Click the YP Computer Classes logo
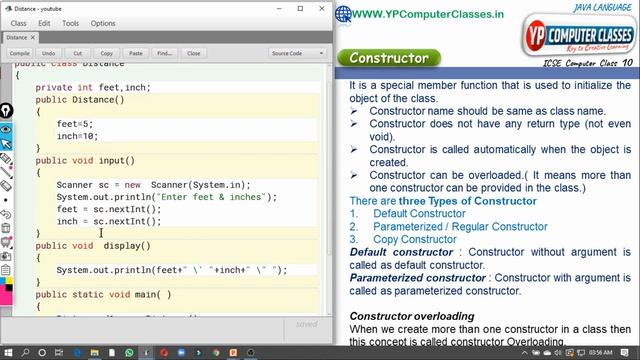The height and width of the screenshot is (360, 640). click(579, 36)
